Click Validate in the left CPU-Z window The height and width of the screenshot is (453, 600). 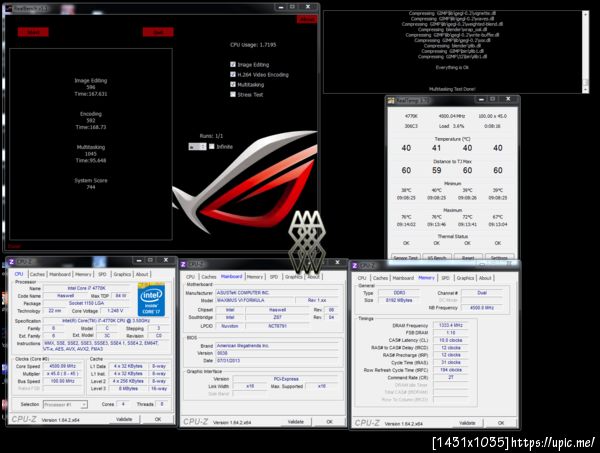[124, 419]
